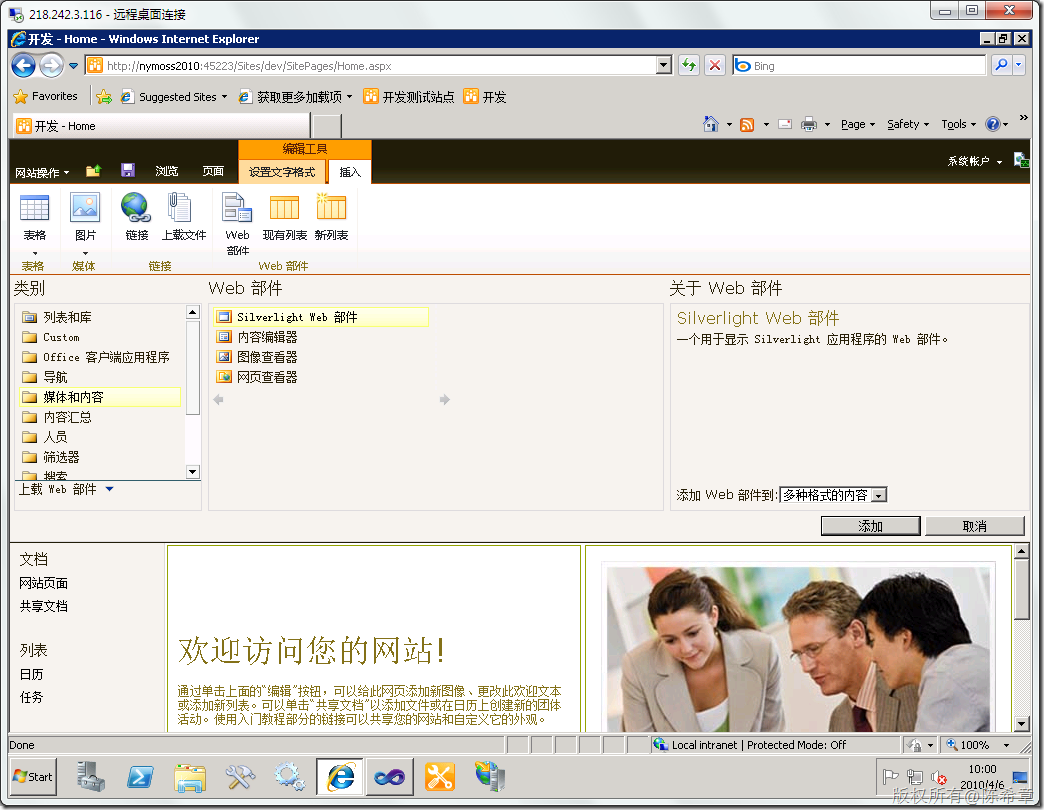This screenshot has height=810, width=1044.
Task: Open Server Manager from the taskbar
Action: tap(91, 777)
